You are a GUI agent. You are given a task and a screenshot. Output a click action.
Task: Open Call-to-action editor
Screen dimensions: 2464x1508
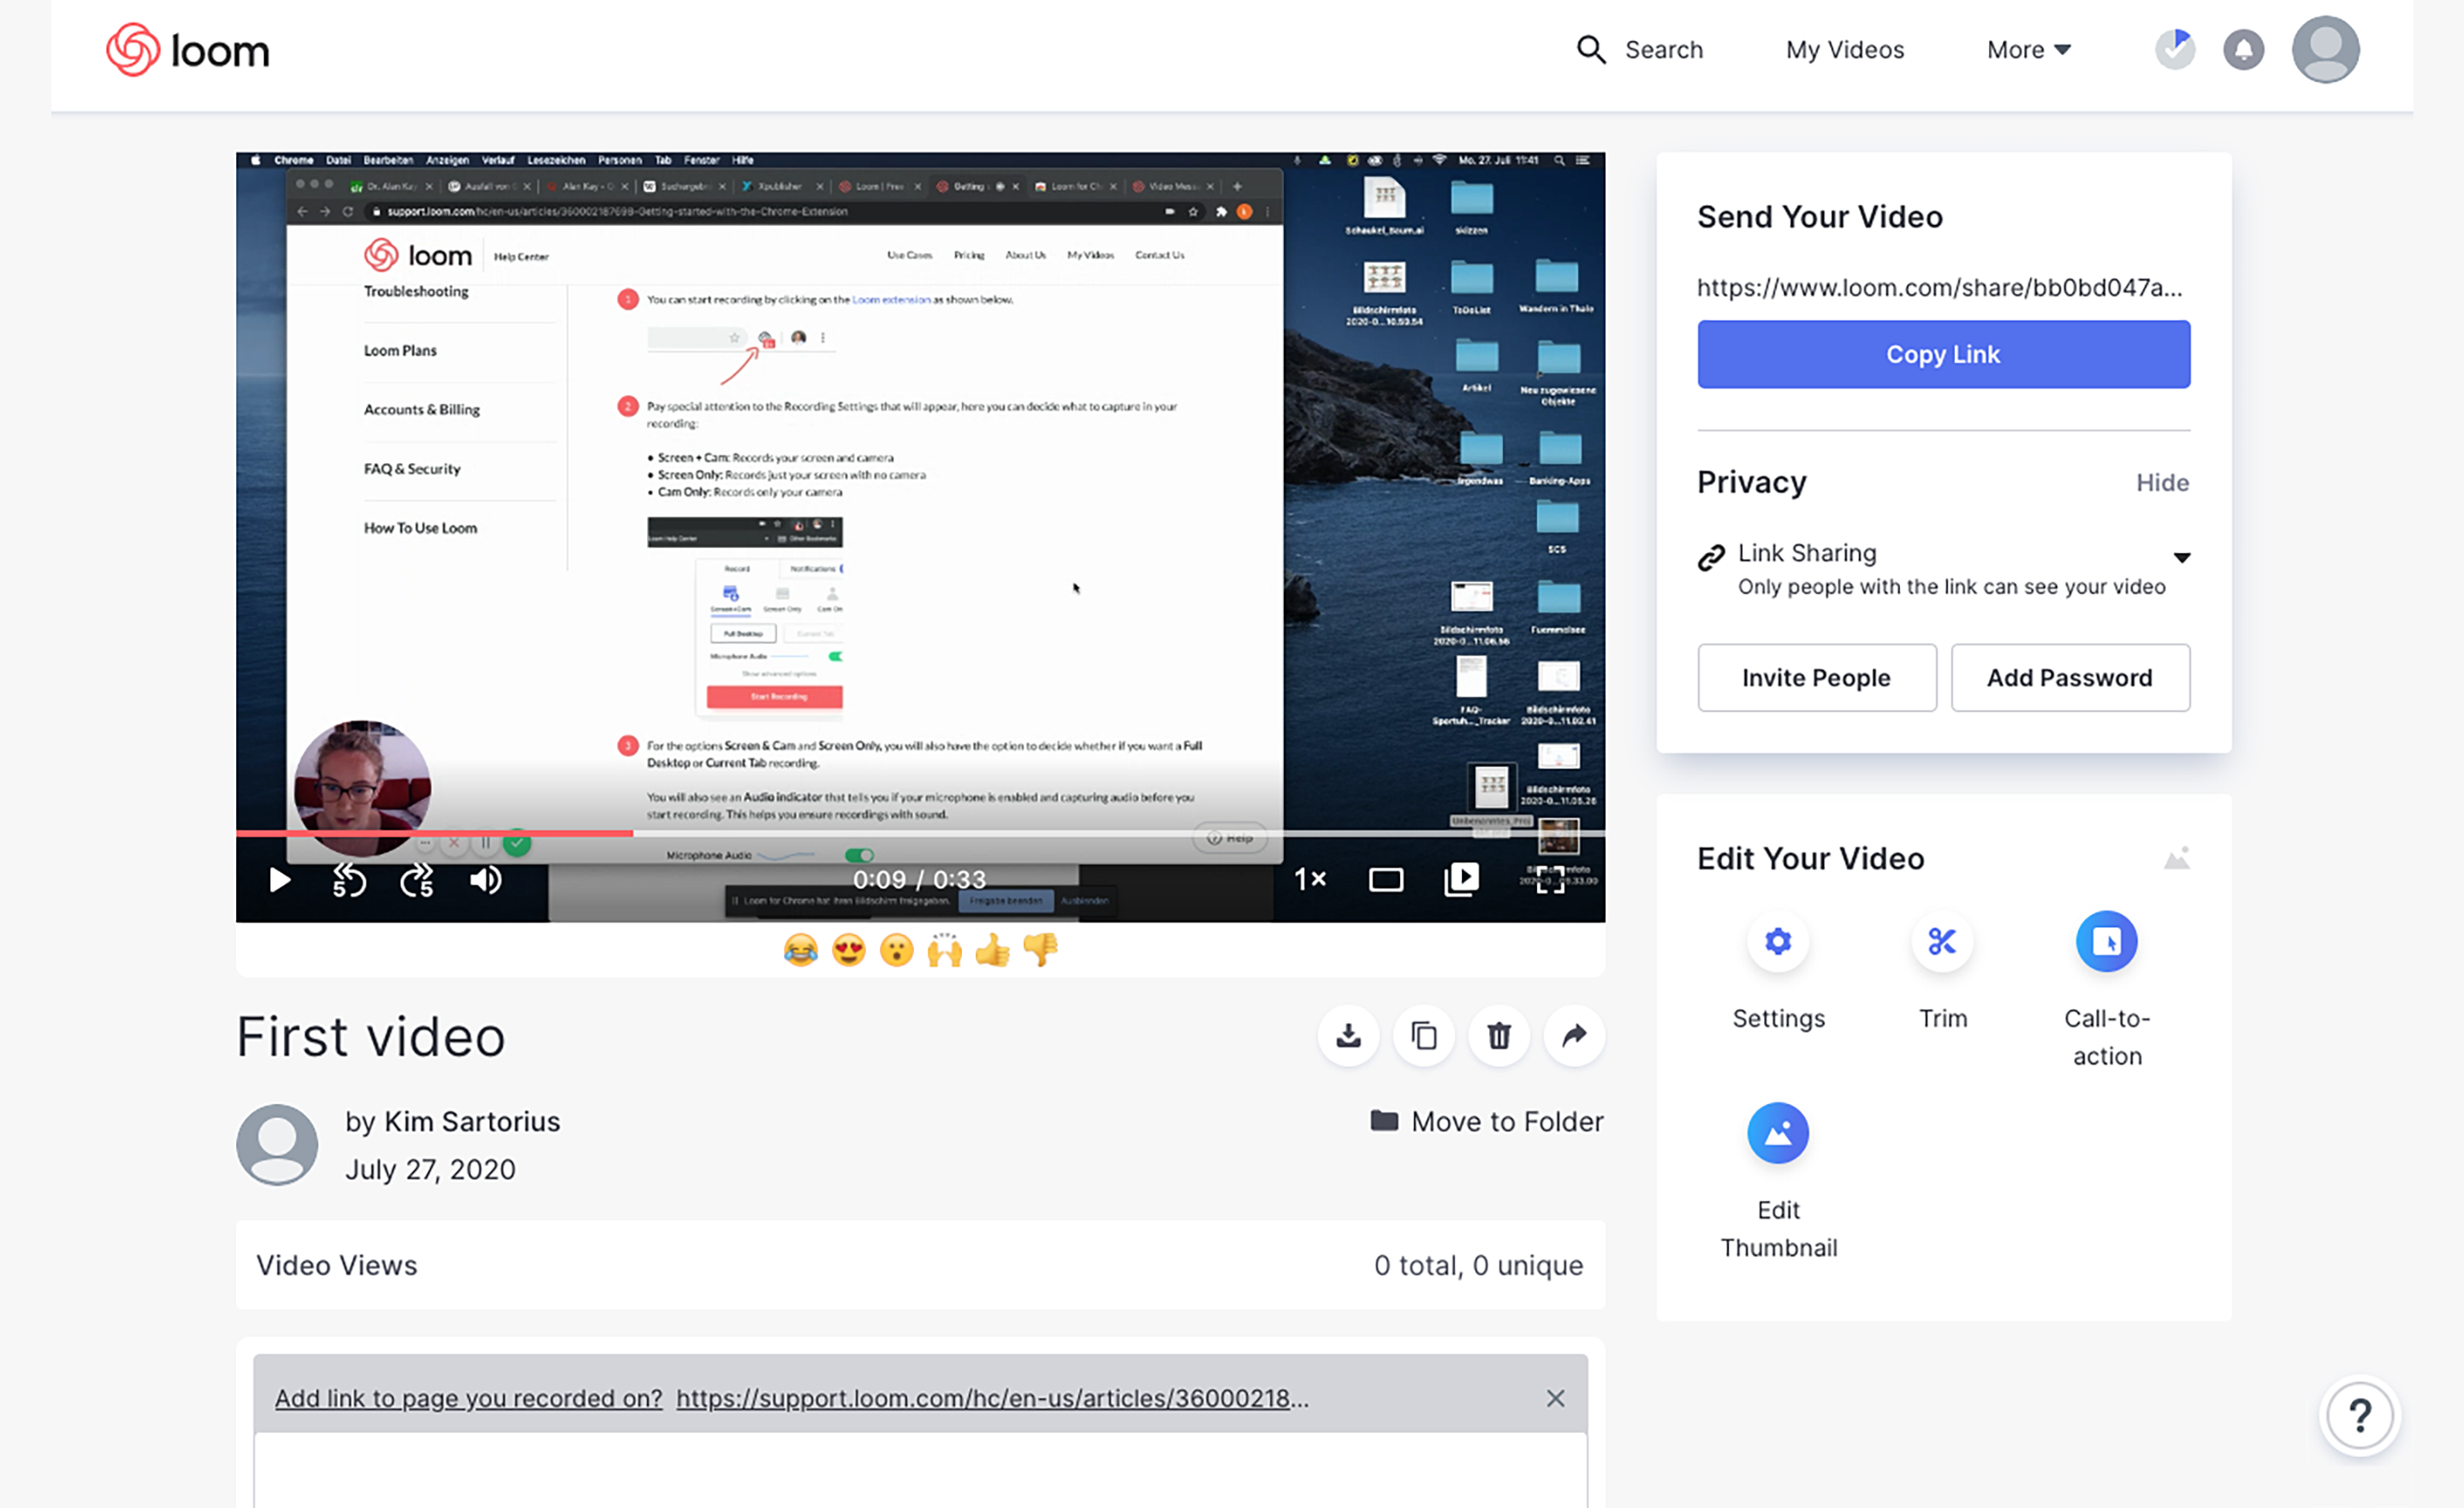click(x=2106, y=942)
